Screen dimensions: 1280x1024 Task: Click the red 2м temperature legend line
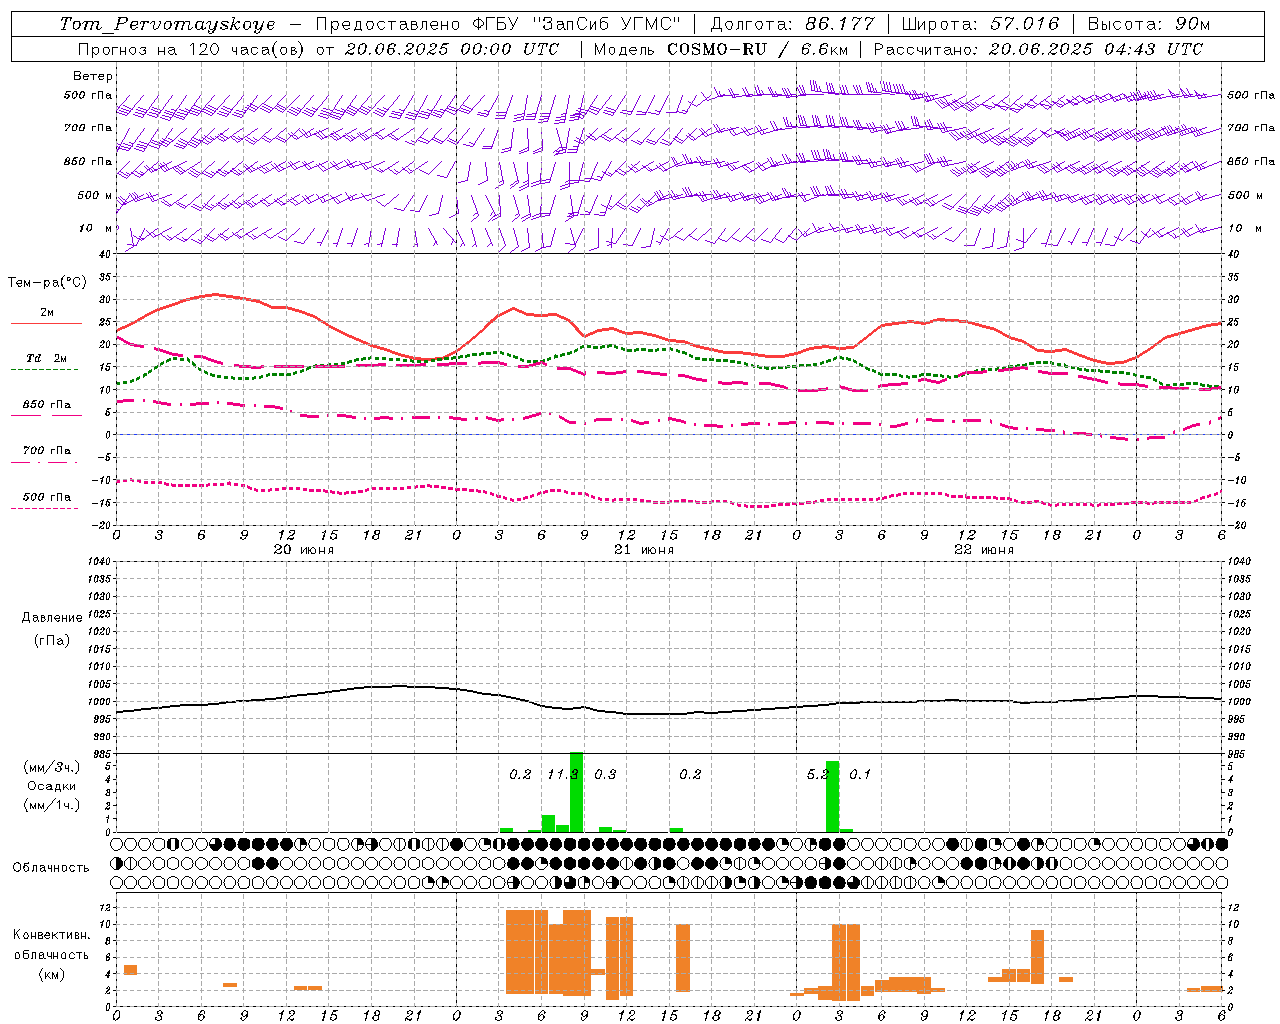[46, 323]
